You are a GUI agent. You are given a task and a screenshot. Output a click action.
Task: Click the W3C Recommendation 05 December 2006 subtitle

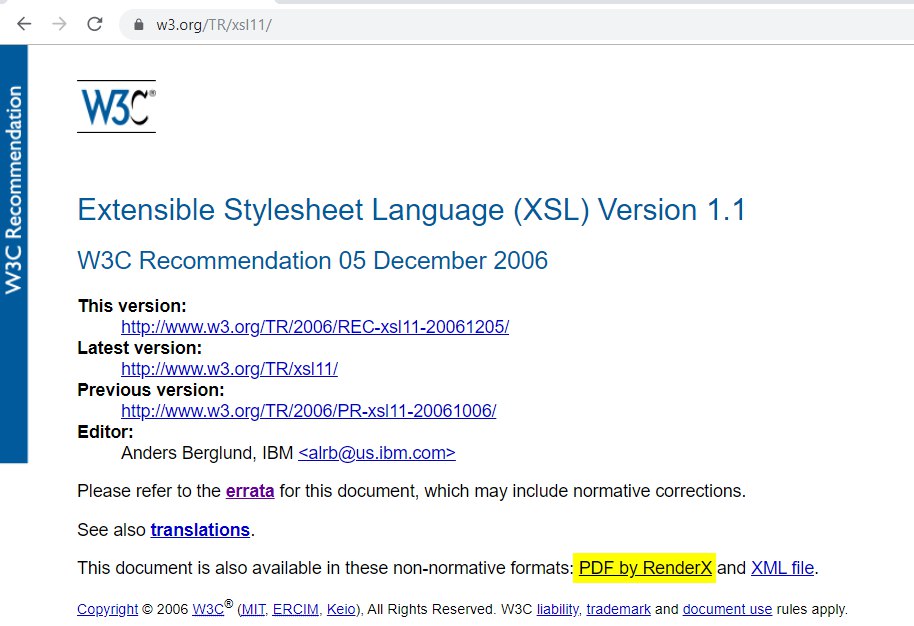pos(312,261)
